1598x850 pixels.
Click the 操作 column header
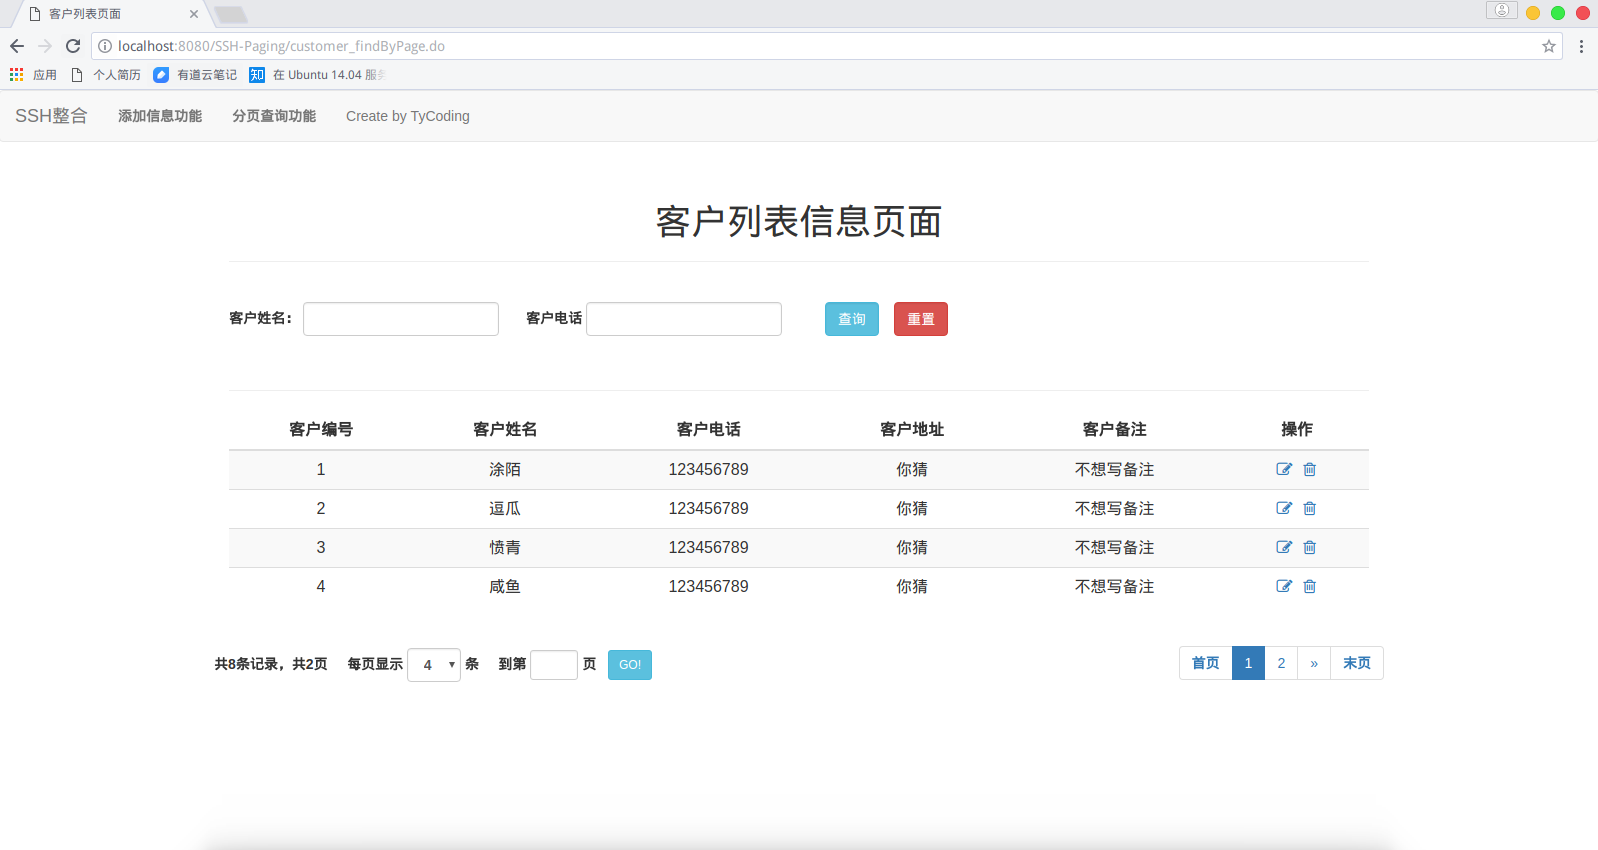click(1297, 429)
